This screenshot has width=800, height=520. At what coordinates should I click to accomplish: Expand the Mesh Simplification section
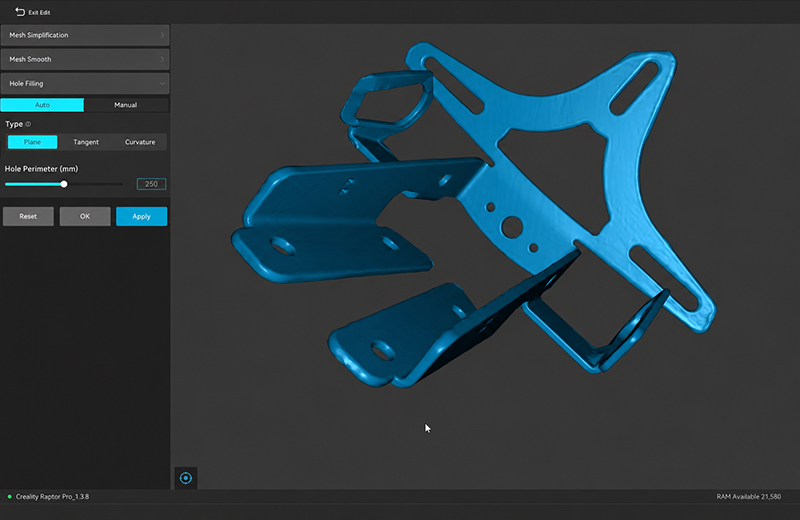(85, 35)
